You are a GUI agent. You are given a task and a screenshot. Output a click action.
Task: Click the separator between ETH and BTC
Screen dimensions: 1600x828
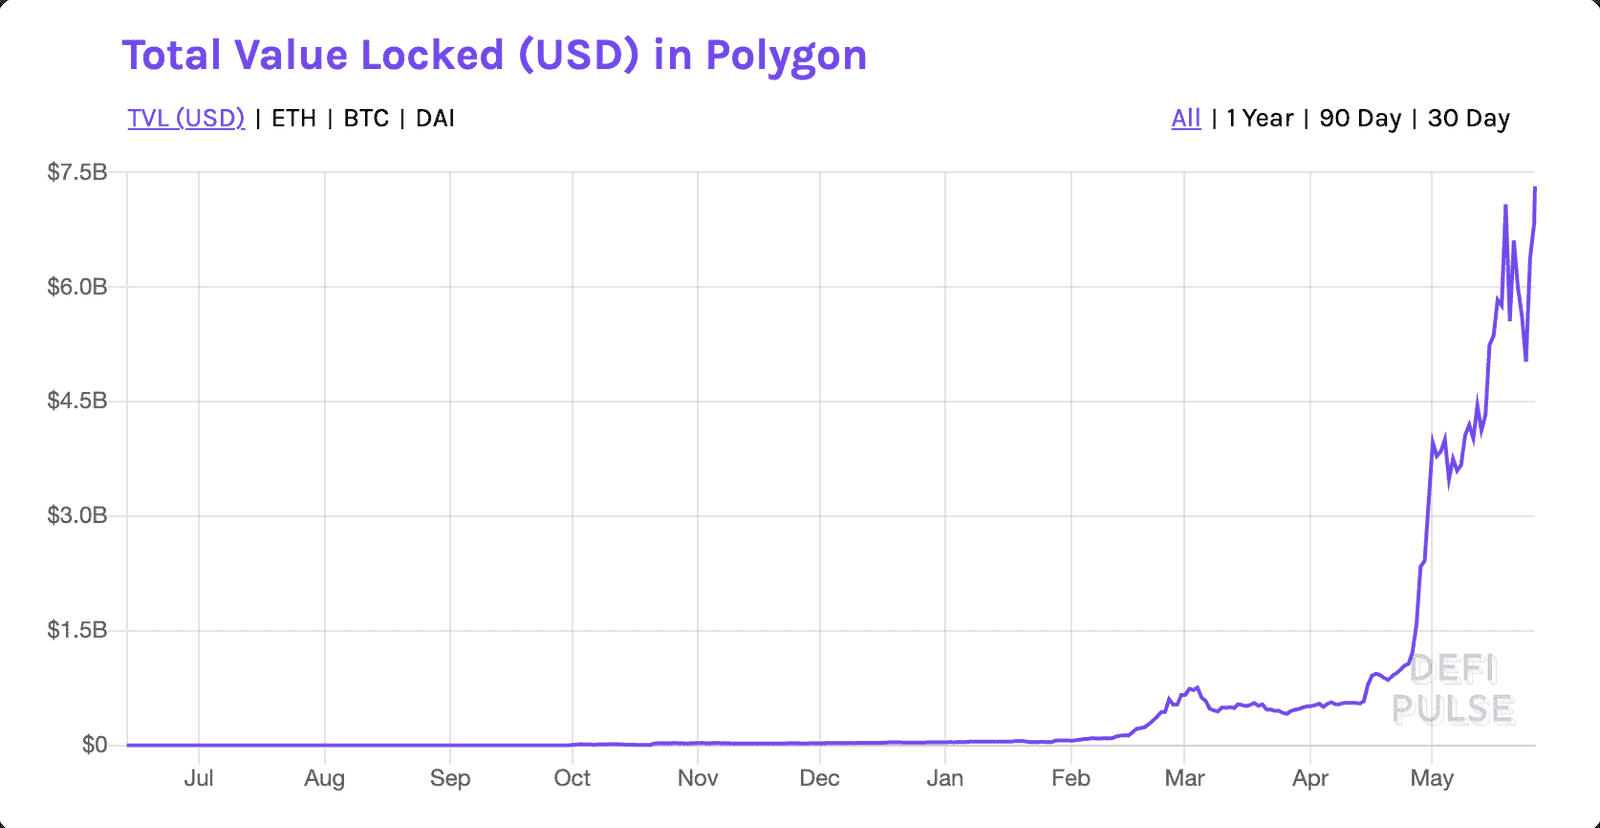pos(331,118)
